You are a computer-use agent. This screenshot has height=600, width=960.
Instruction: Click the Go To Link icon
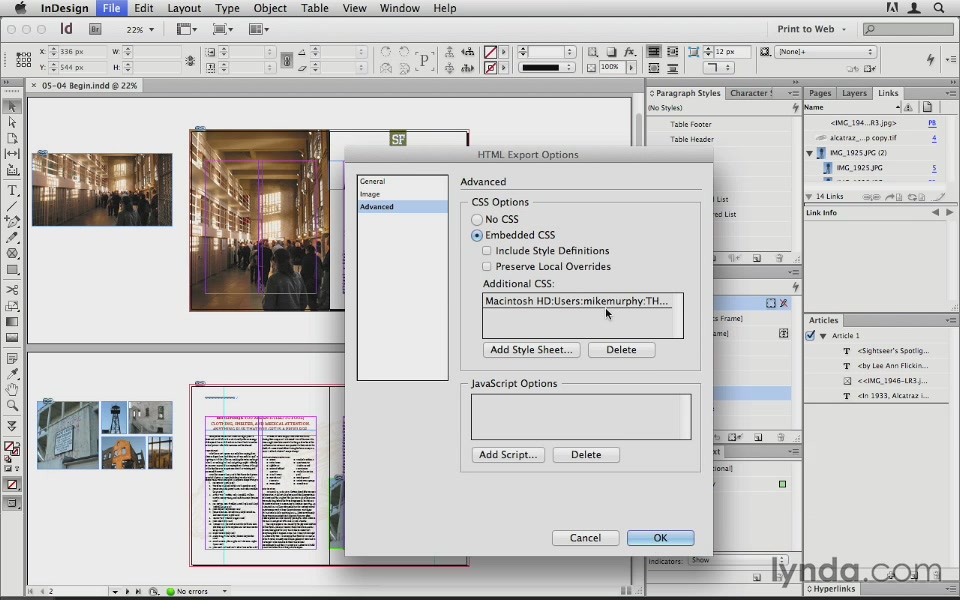(x=891, y=197)
